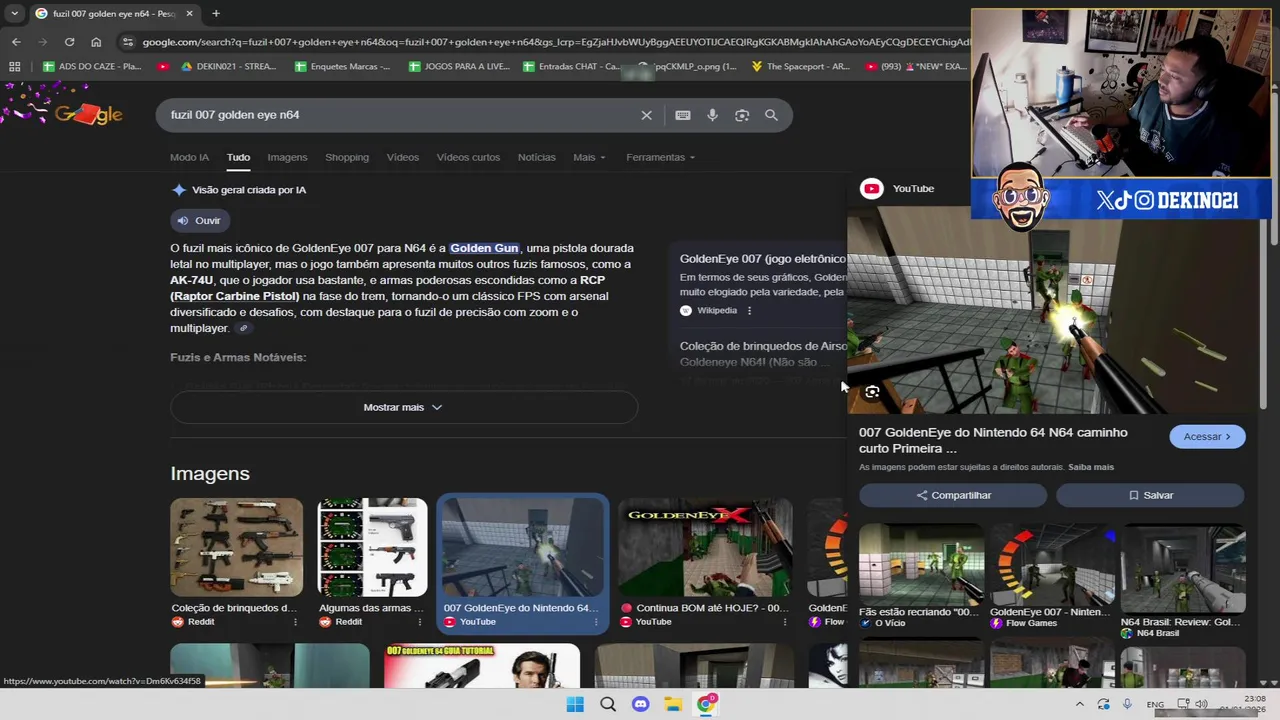This screenshot has width=1280, height=720.
Task: Clear the Google search box with X
Action: coord(646,115)
